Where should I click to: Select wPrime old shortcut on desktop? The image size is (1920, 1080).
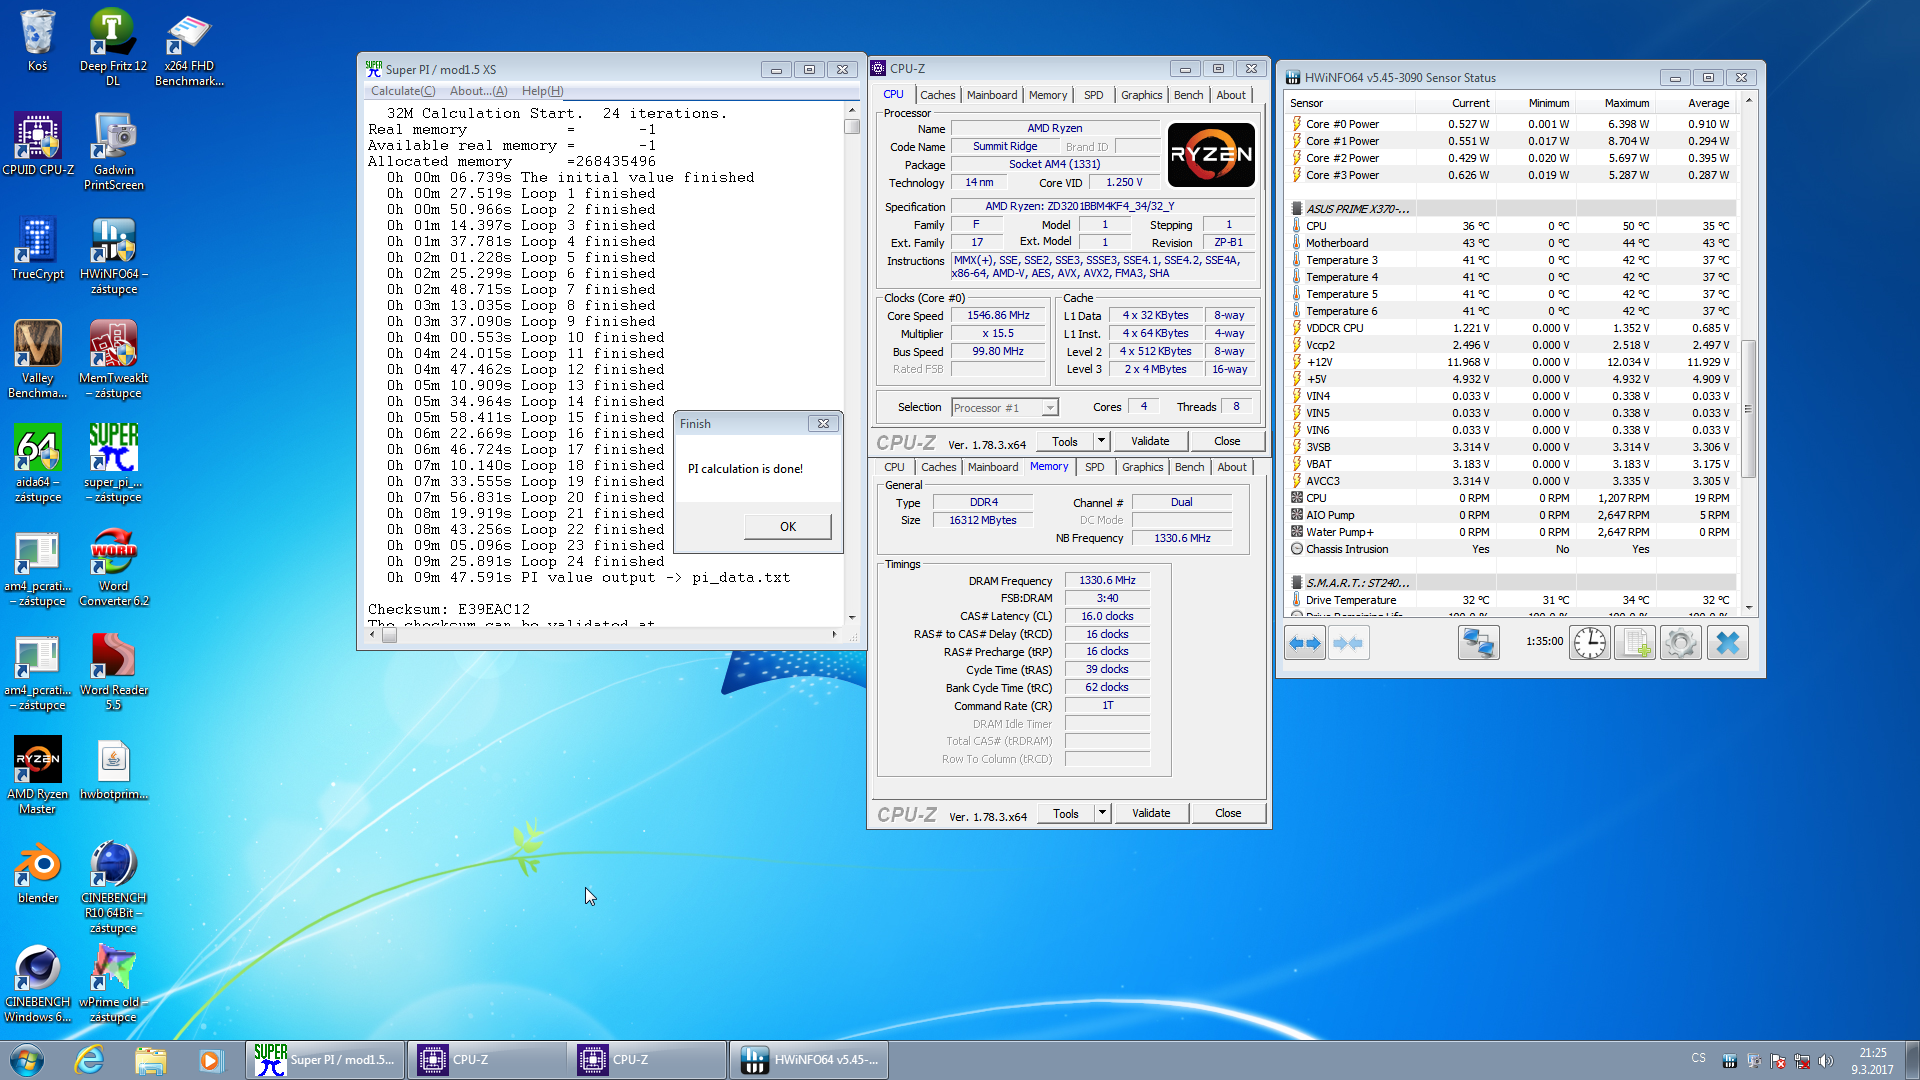click(113, 983)
